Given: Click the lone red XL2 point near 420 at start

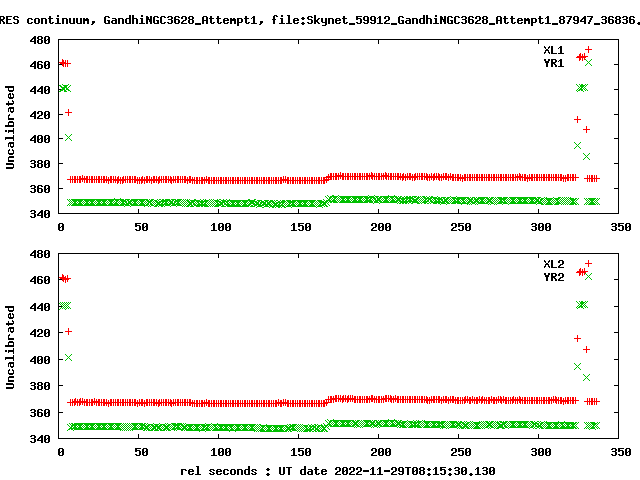Looking at the screenshot, I should tap(69, 331).
